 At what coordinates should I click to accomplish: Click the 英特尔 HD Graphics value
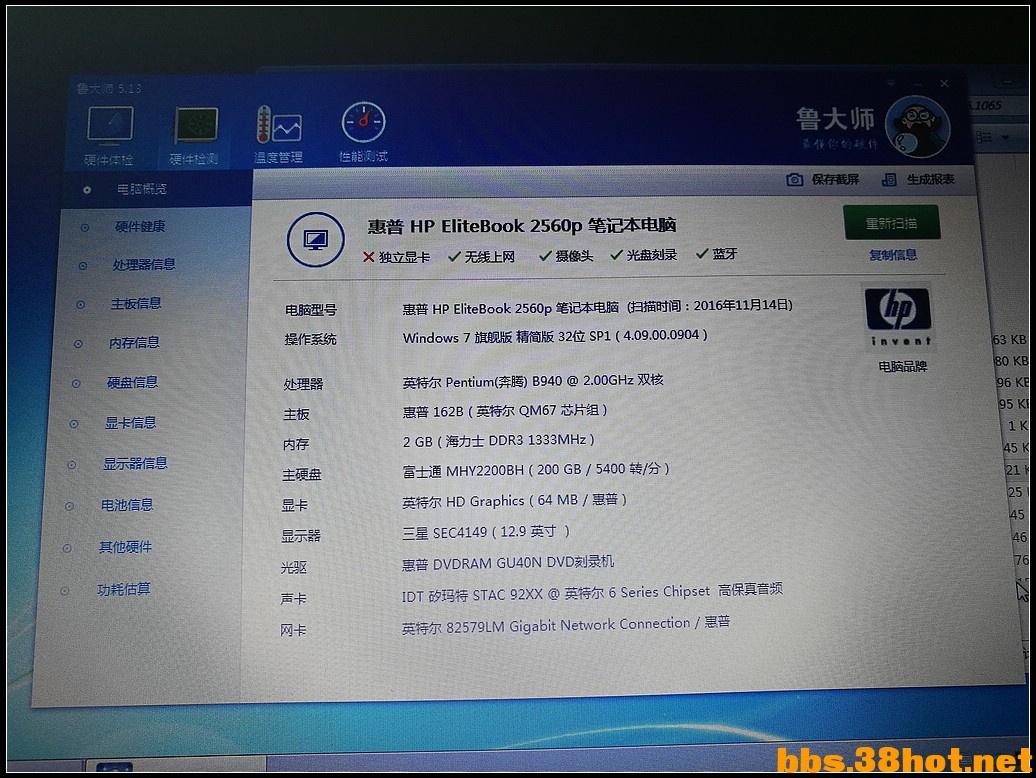click(514, 501)
